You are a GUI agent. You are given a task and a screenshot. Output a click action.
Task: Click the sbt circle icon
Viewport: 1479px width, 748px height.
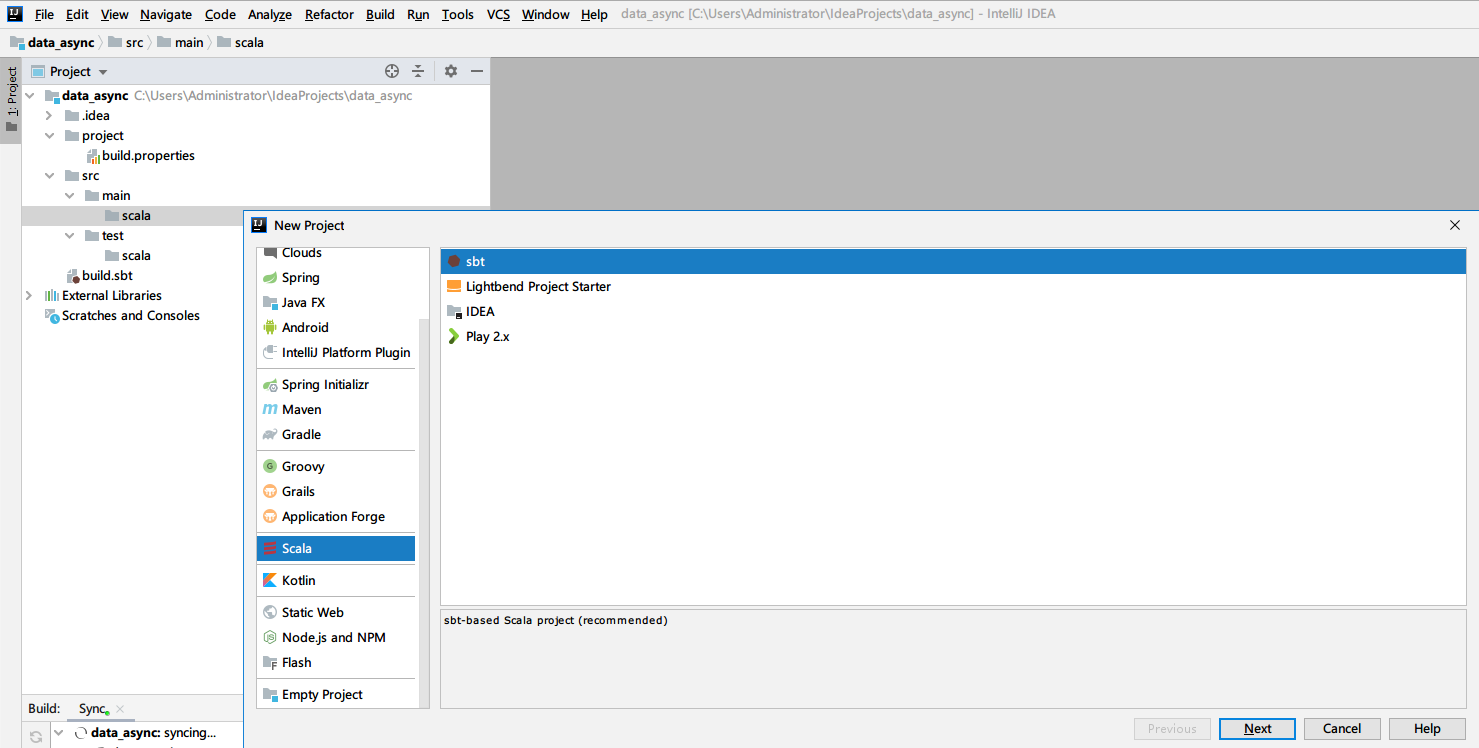(x=454, y=262)
